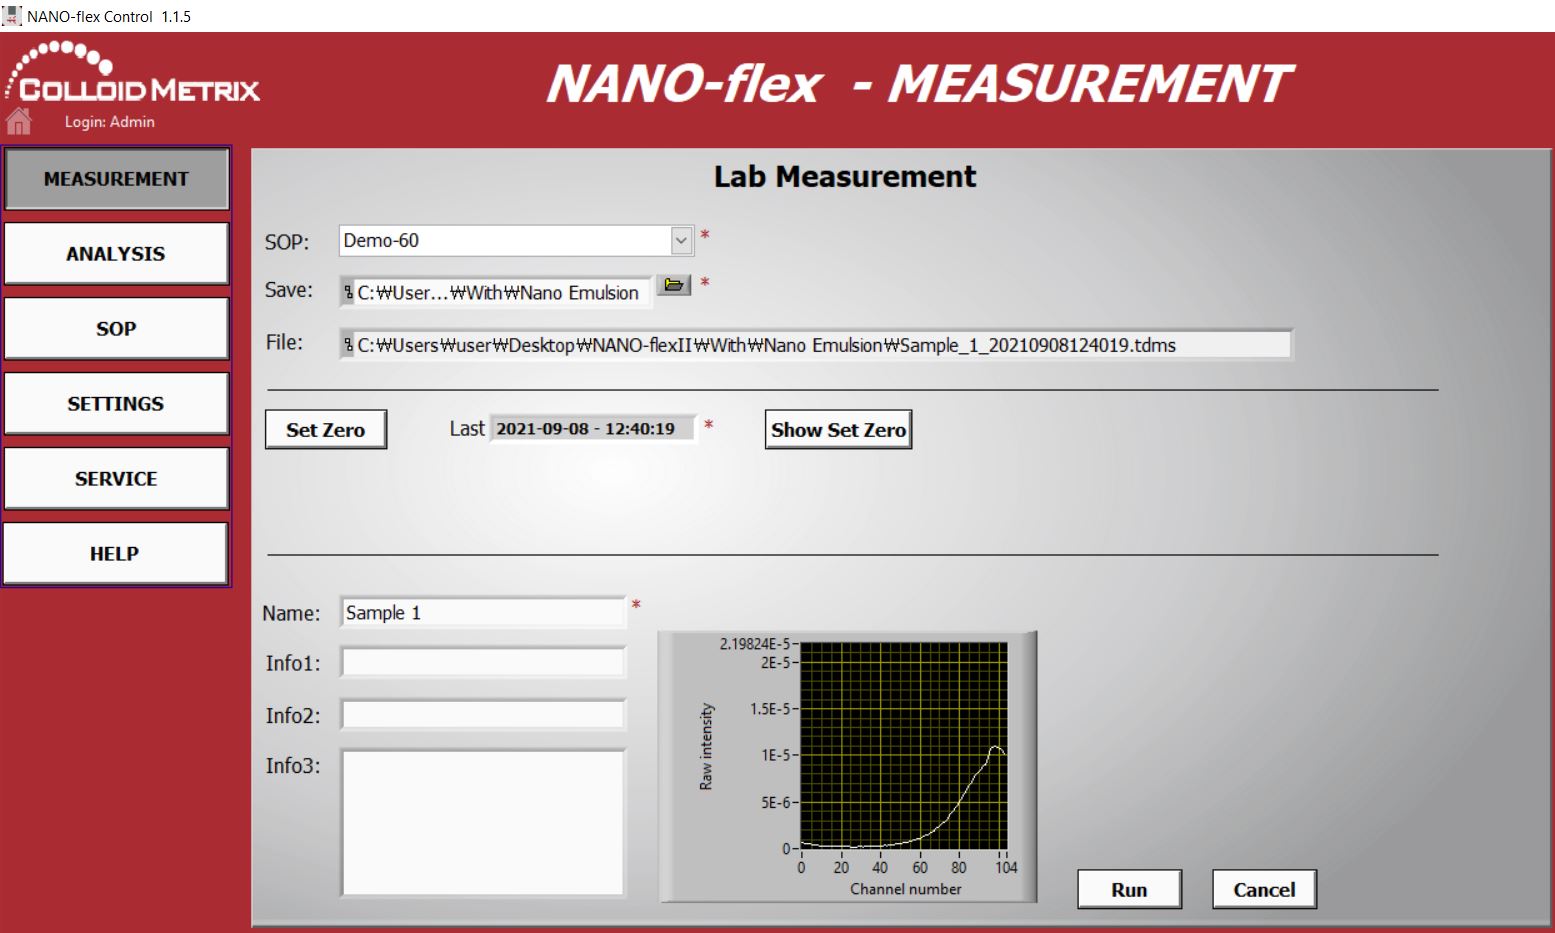Click the 104 x-axis maximum label
The image size is (1555, 933).
(1006, 868)
